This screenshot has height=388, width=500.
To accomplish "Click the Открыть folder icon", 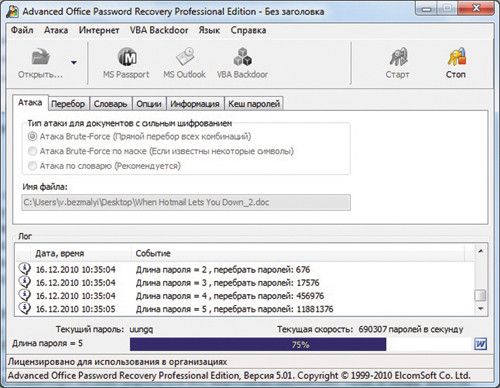I will (41, 57).
